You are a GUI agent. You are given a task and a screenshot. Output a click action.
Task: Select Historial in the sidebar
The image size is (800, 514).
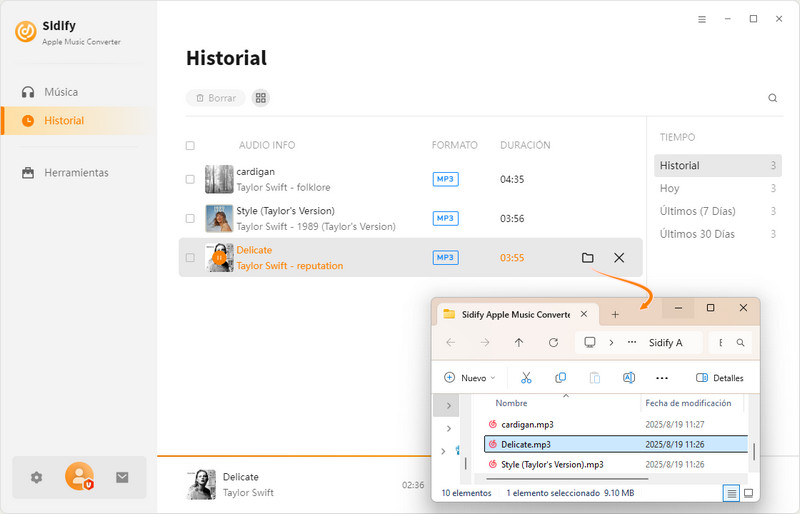click(79, 120)
